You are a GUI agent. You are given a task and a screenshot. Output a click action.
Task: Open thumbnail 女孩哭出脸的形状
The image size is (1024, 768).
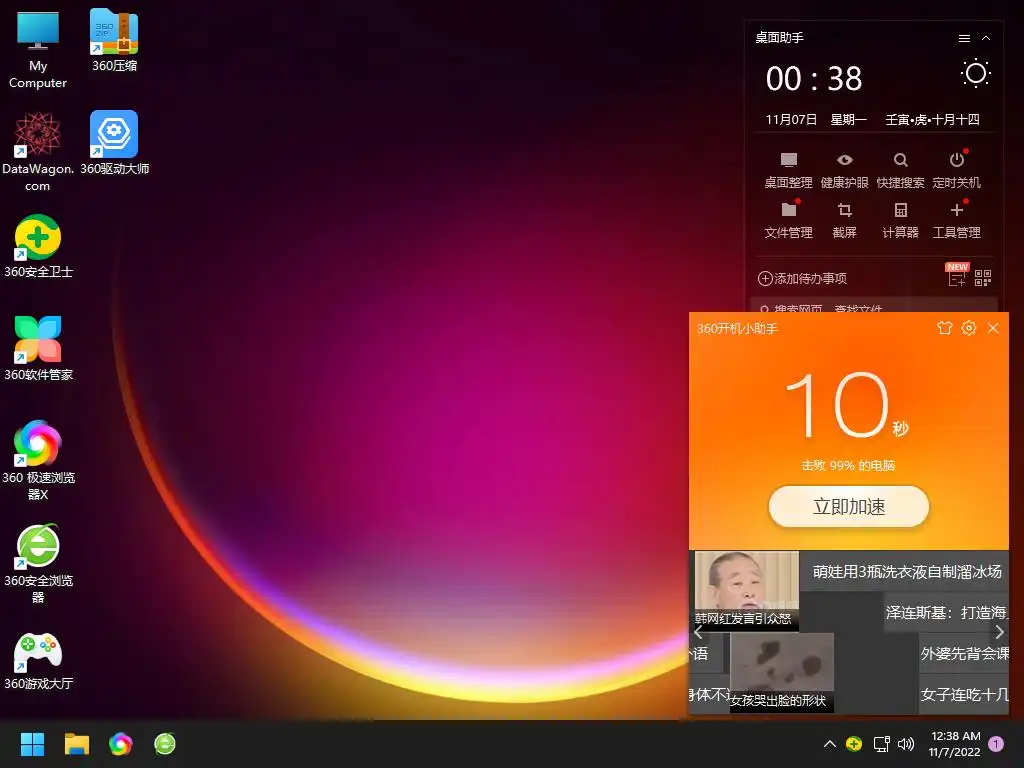(x=781, y=672)
